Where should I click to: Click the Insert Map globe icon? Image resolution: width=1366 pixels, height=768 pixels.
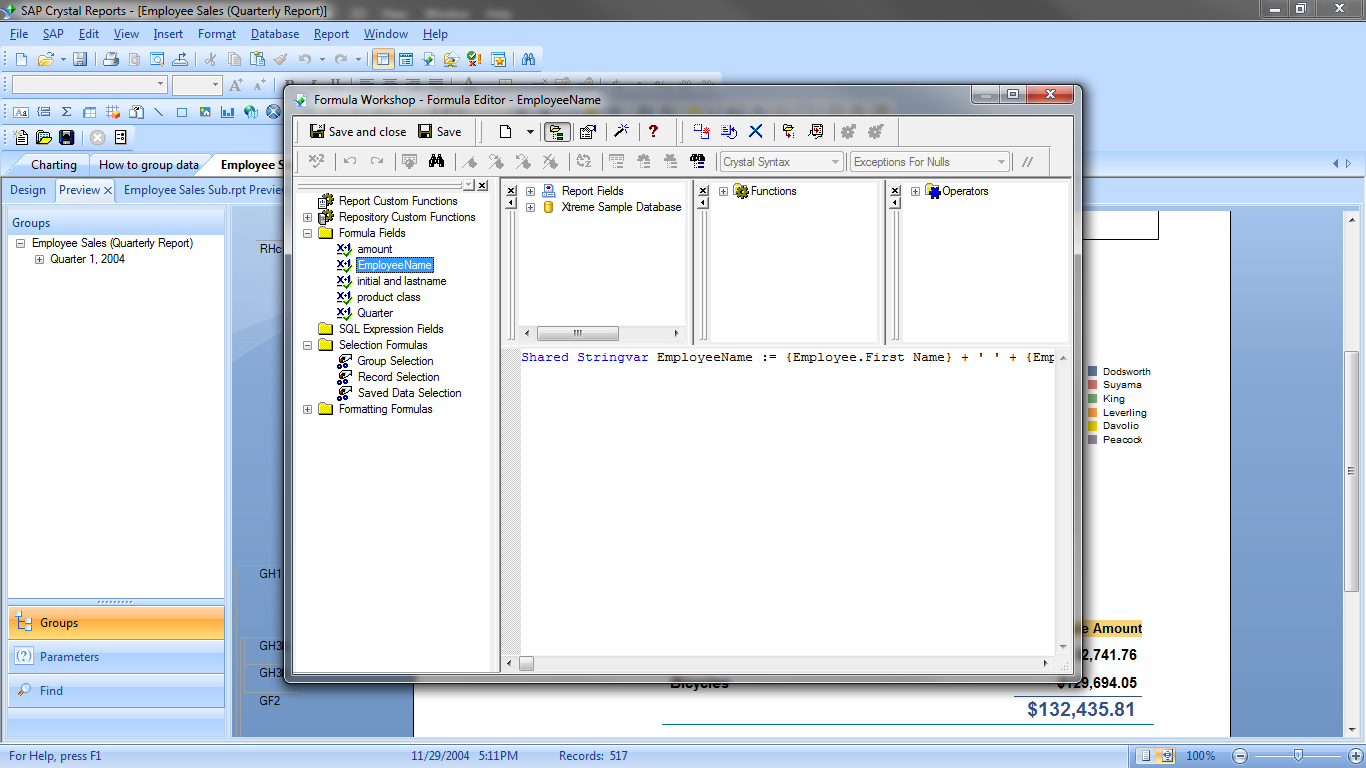[251, 112]
